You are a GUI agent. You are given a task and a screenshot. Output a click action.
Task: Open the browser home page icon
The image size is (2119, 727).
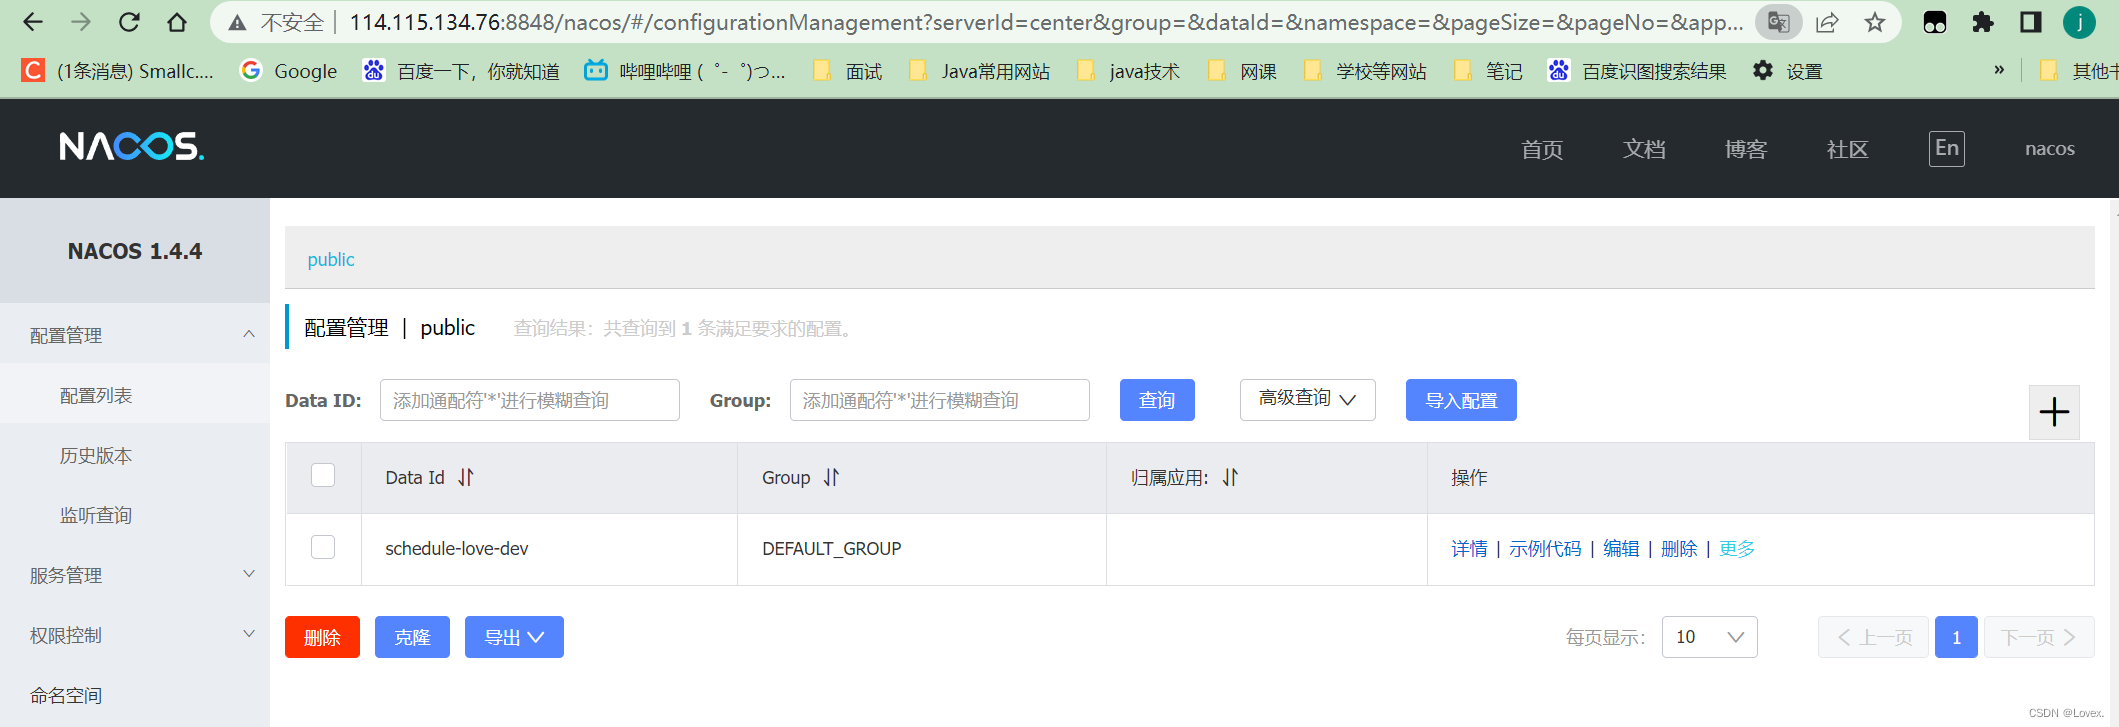(177, 22)
